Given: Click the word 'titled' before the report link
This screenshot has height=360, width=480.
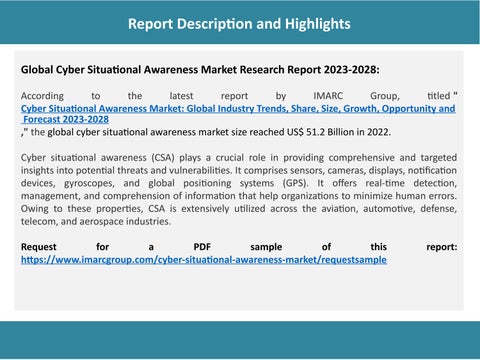Looking at the screenshot, I should click(x=439, y=96).
